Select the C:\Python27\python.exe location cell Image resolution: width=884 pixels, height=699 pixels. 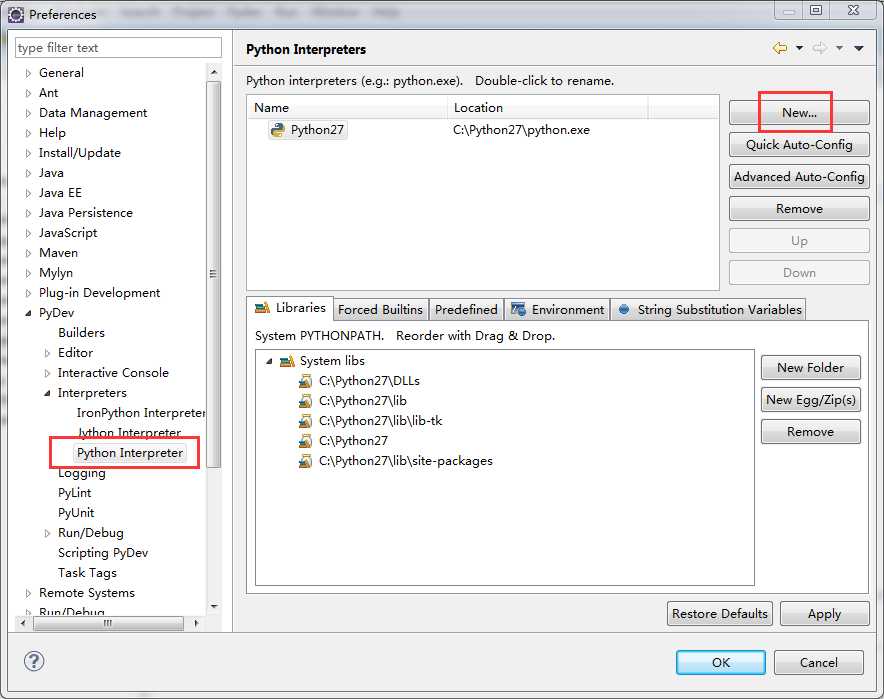[x=521, y=130]
